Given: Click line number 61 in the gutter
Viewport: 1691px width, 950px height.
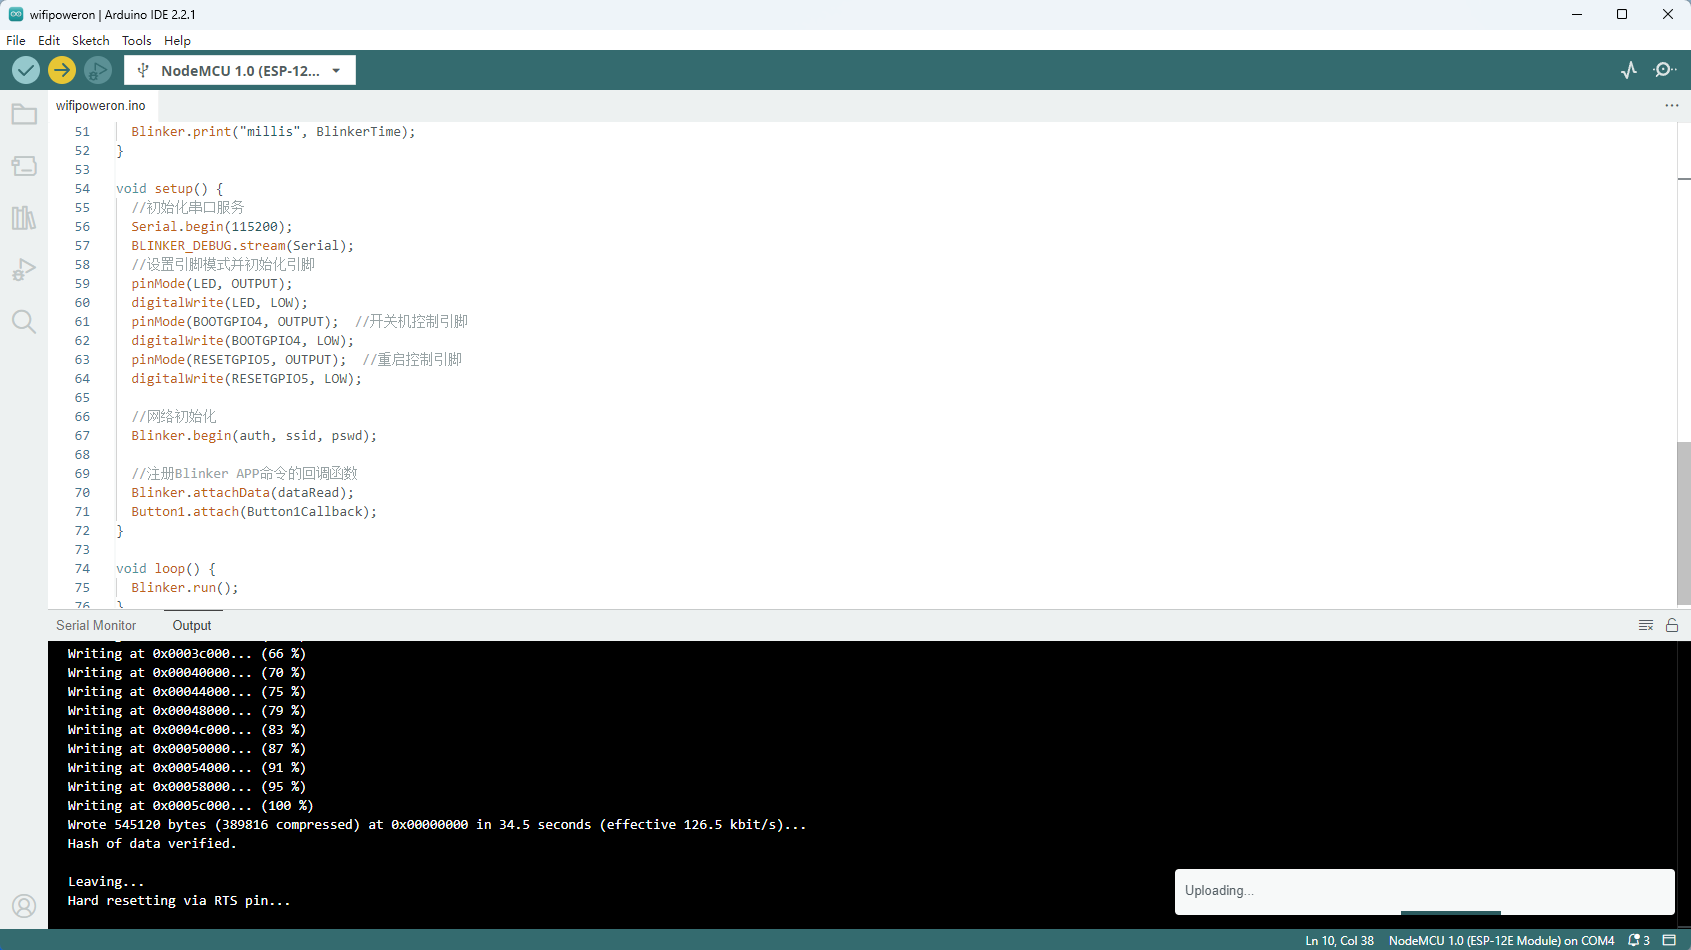Looking at the screenshot, I should click(82, 322).
